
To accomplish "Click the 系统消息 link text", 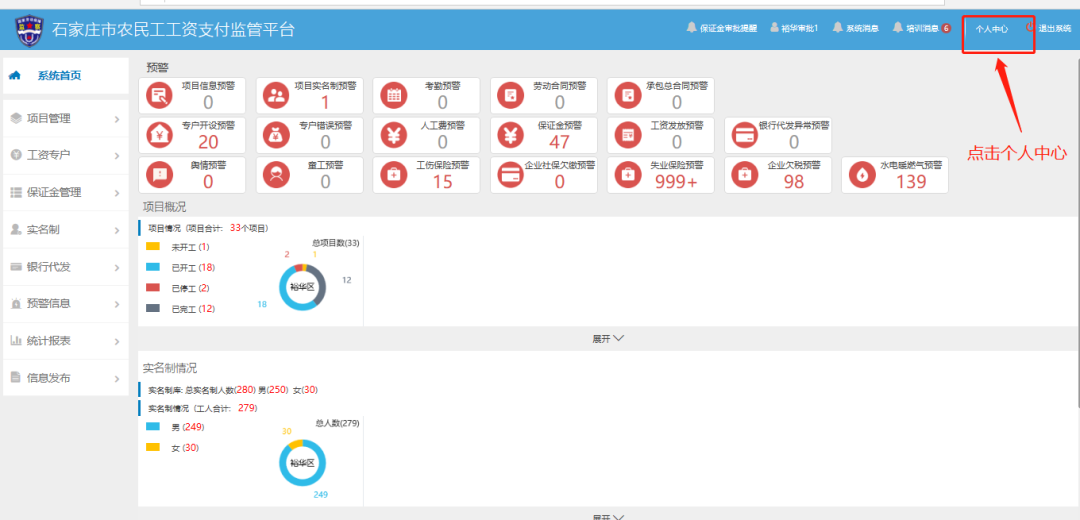I will pyautogui.click(x=862, y=29).
